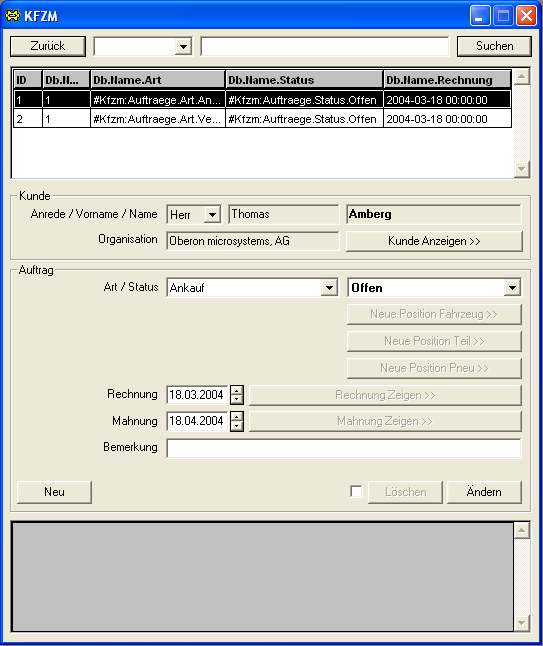This screenshot has width=543, height=646.
Task: Tick the checkbox next to Löschen
Action: pyautogui.click(x=356, y=491)
